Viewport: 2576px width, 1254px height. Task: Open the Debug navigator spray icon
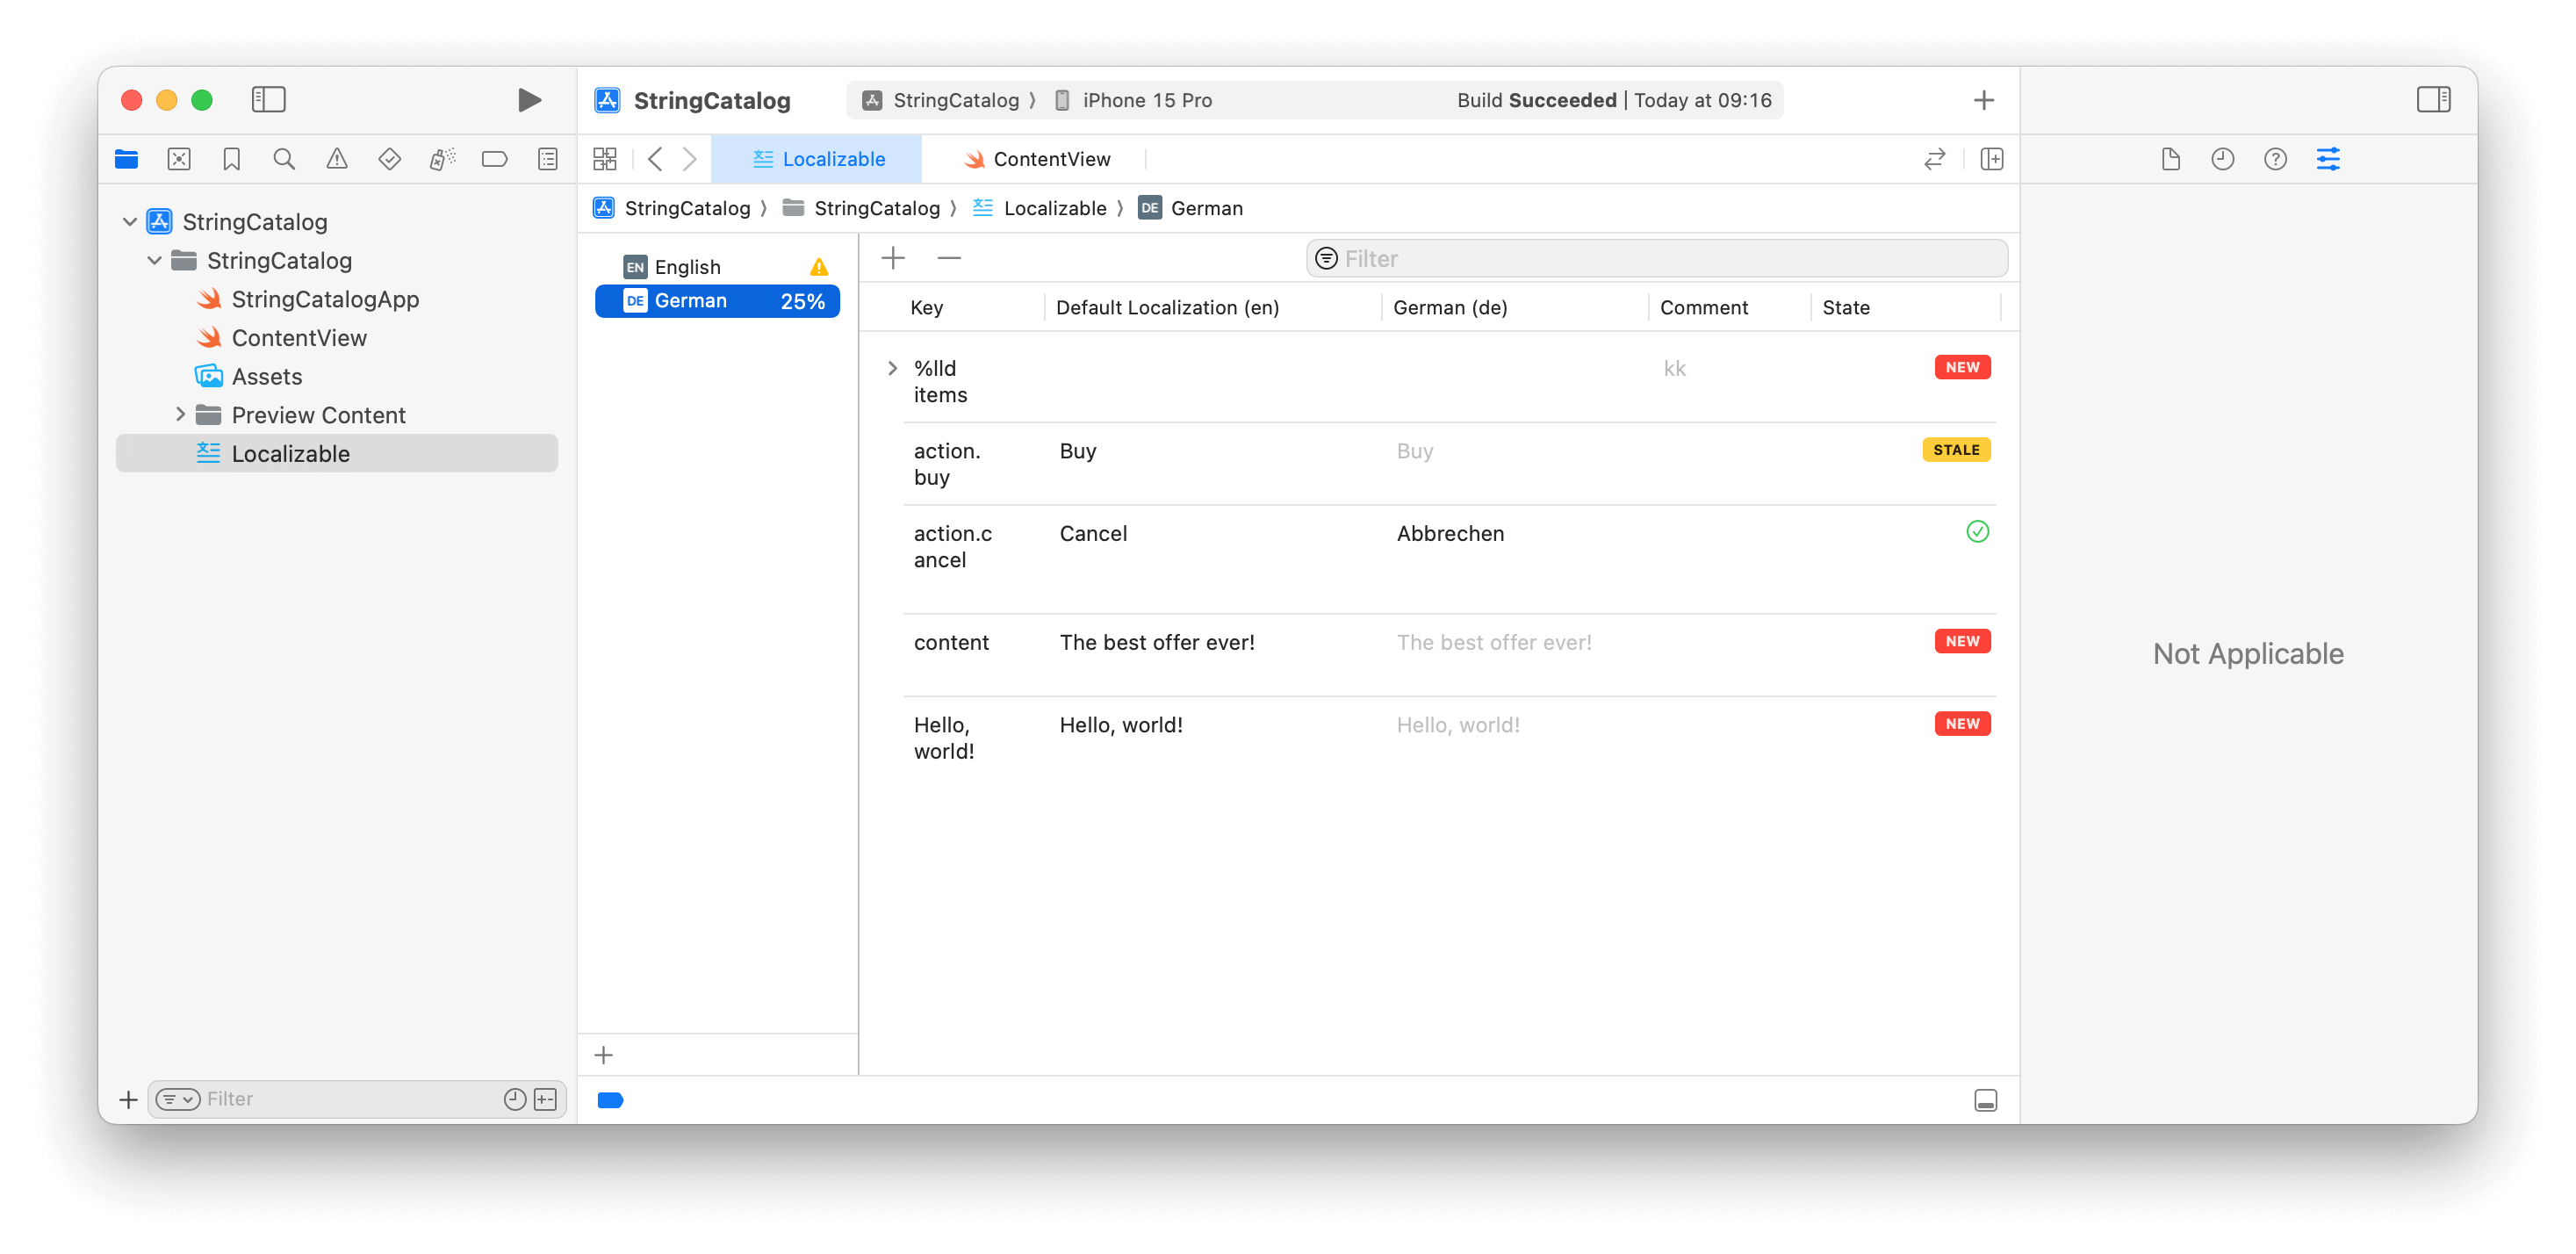point(442,159)
